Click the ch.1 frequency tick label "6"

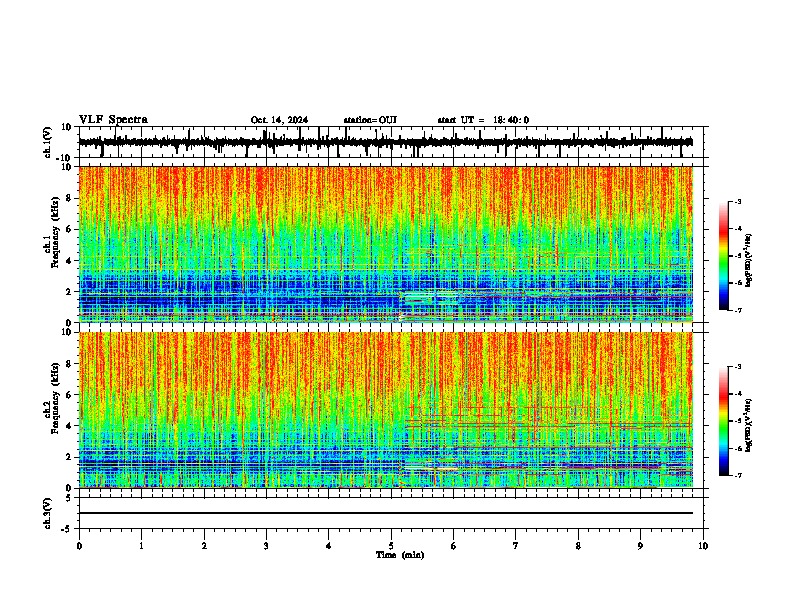(70, 229)
